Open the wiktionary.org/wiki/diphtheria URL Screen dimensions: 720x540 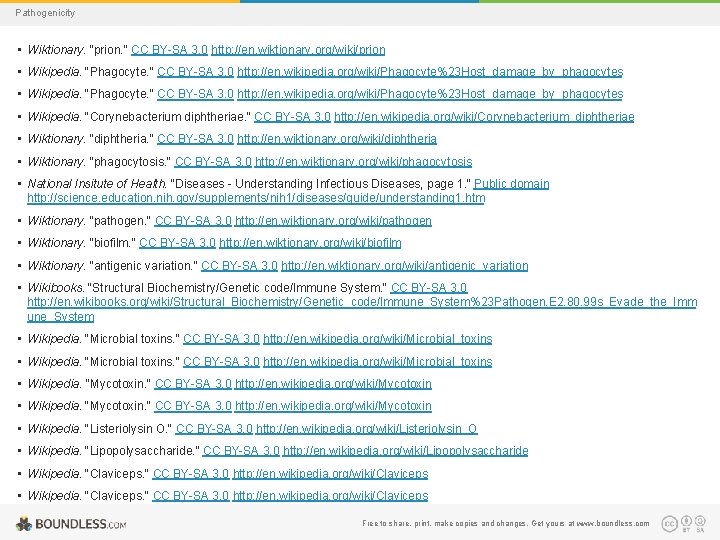(x=337, y=139)
